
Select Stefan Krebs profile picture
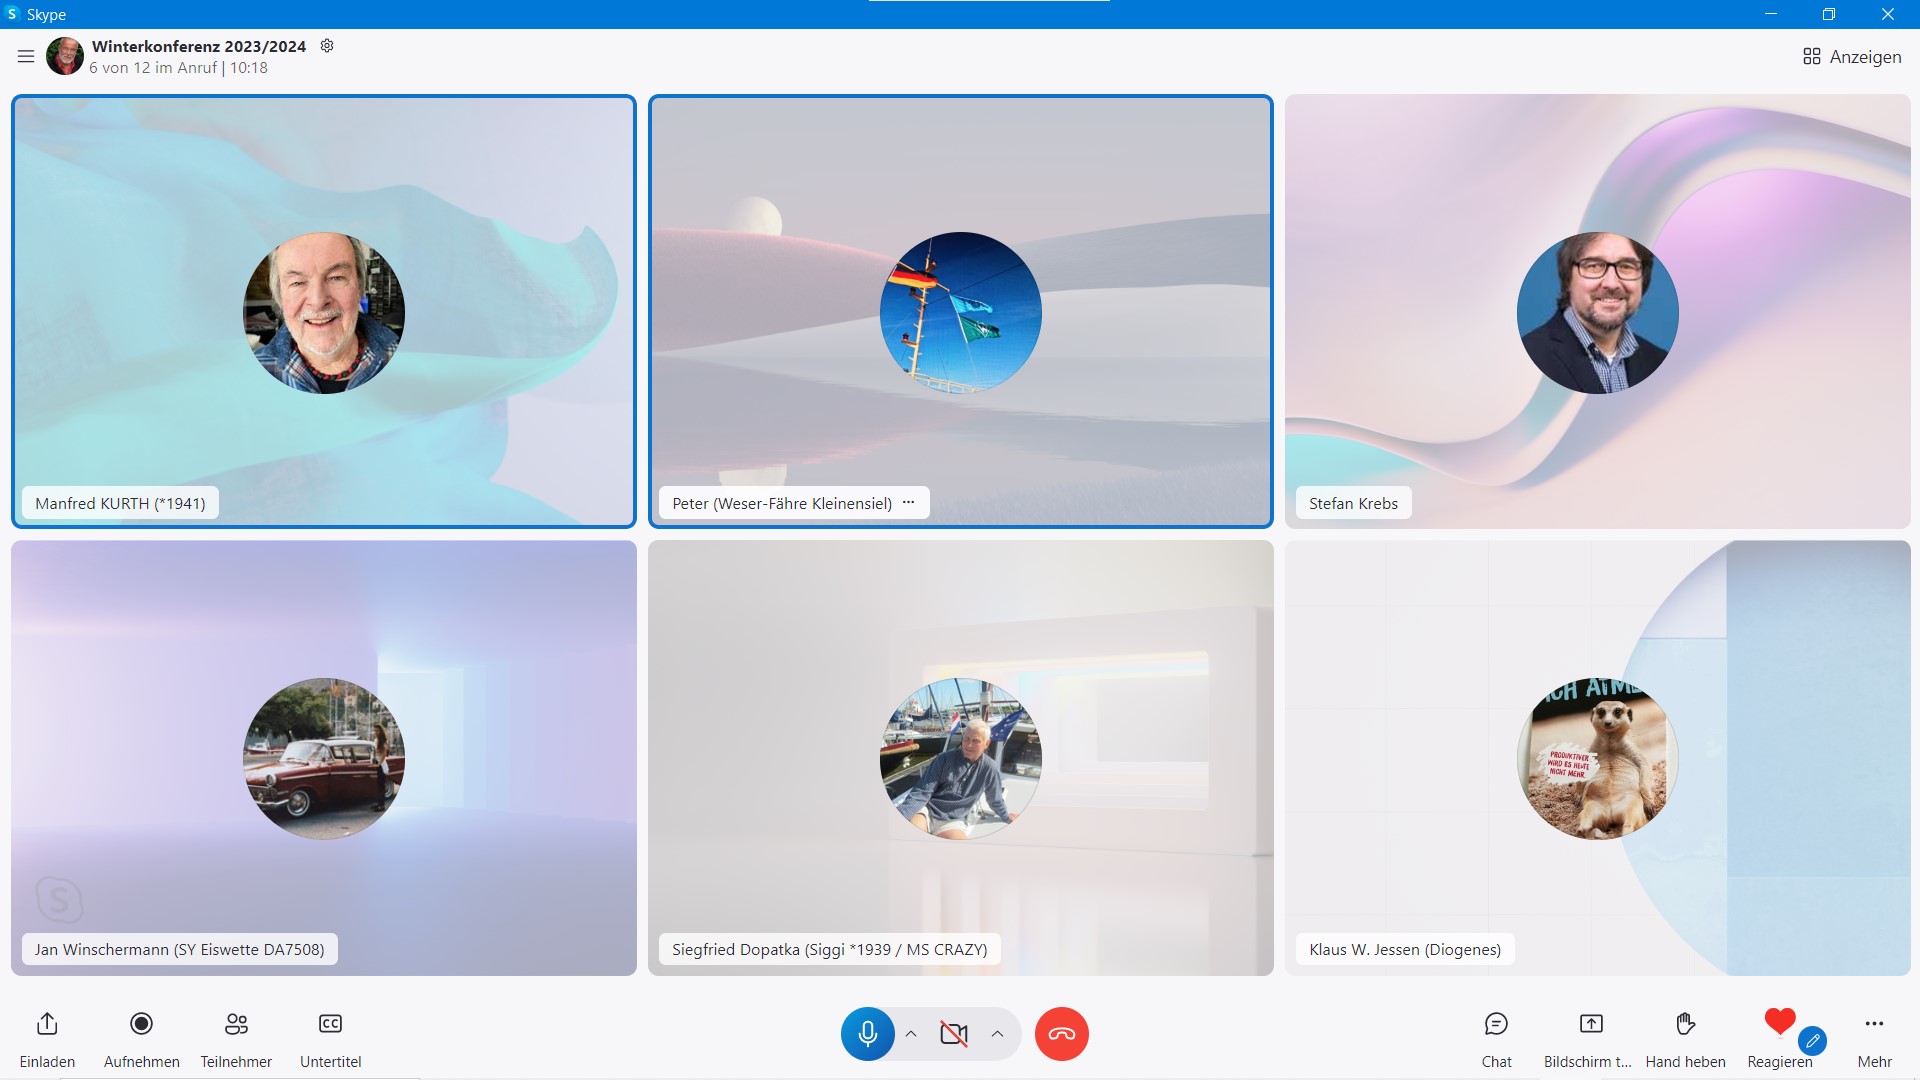click(1597, 313)
